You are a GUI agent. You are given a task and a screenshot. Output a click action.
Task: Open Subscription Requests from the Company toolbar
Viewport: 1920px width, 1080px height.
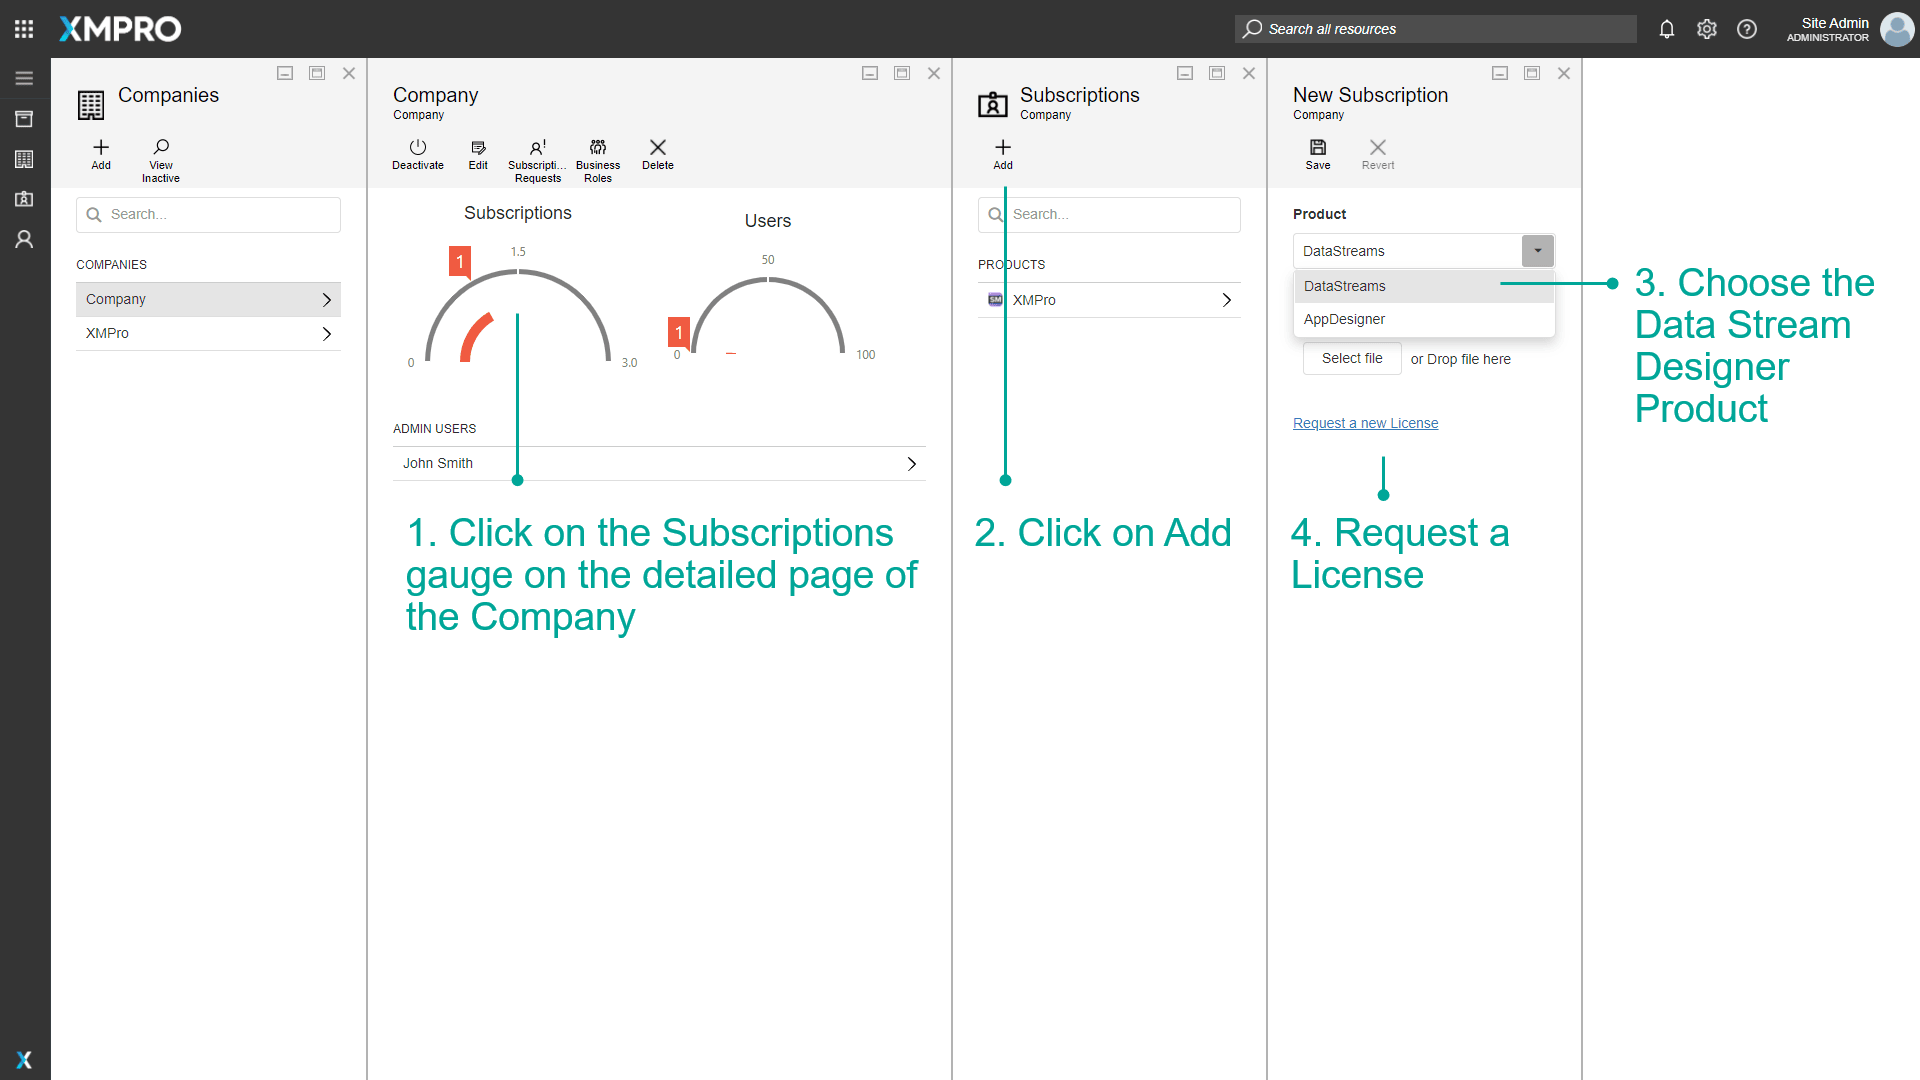pos(538,155)
